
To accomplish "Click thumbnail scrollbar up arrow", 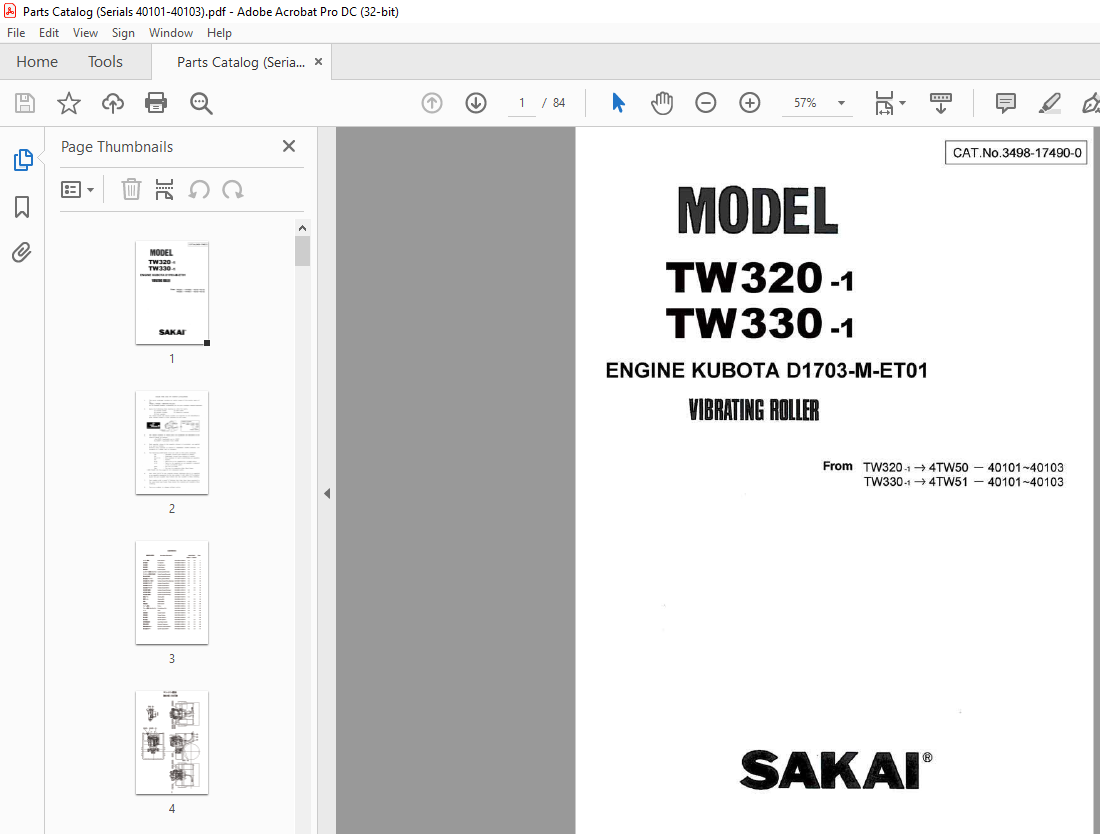I will coord(302,228).
